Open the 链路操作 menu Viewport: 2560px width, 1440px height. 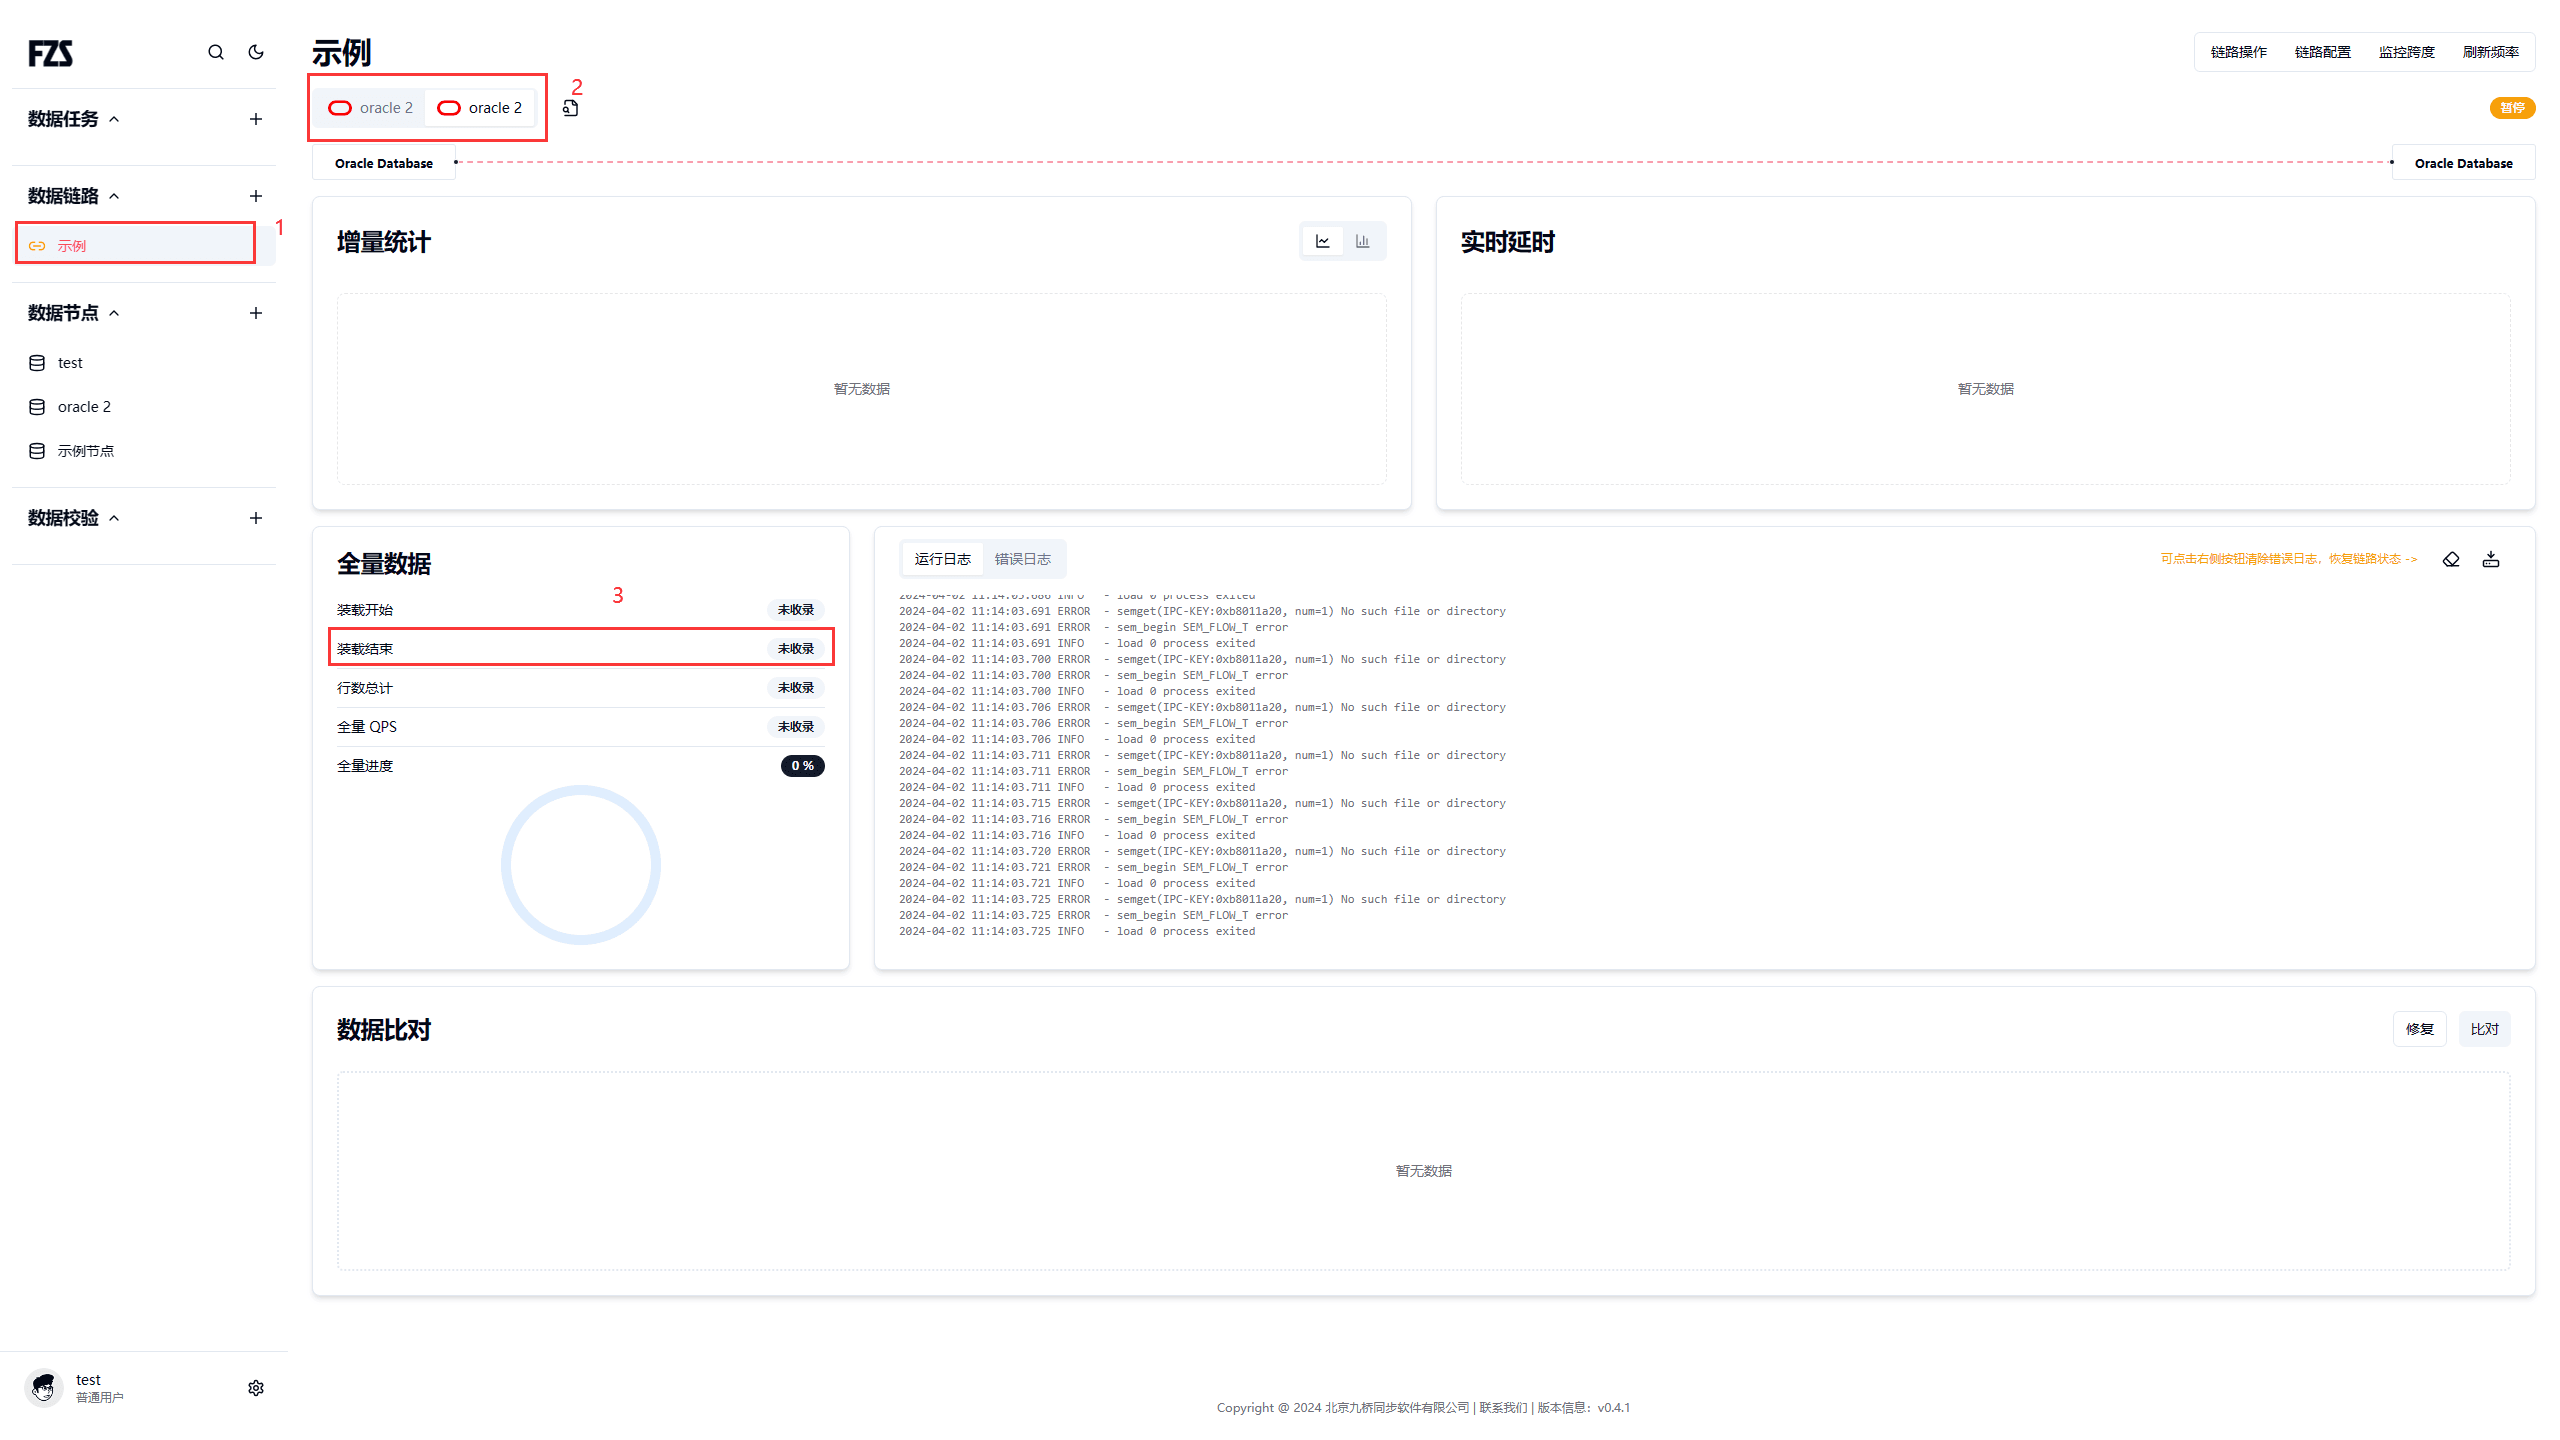pos(2238,52)
